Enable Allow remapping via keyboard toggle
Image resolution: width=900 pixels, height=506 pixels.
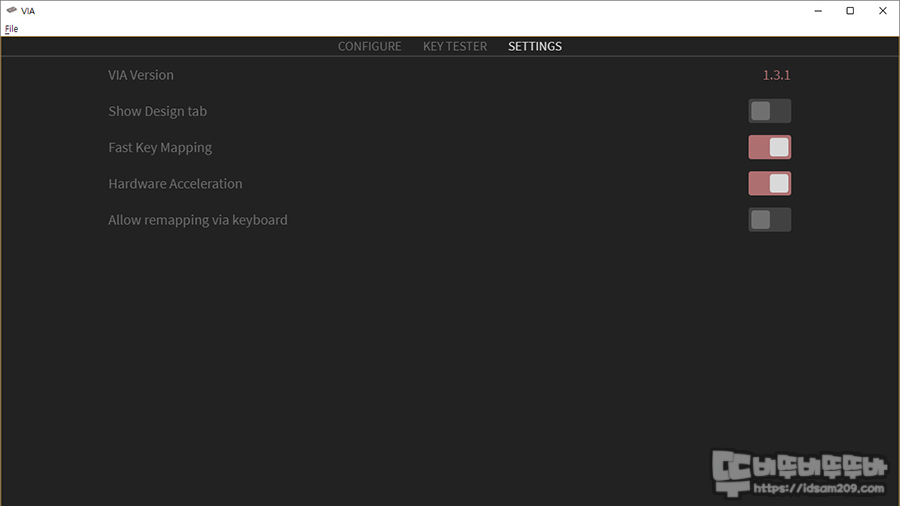tap(769, 220)
